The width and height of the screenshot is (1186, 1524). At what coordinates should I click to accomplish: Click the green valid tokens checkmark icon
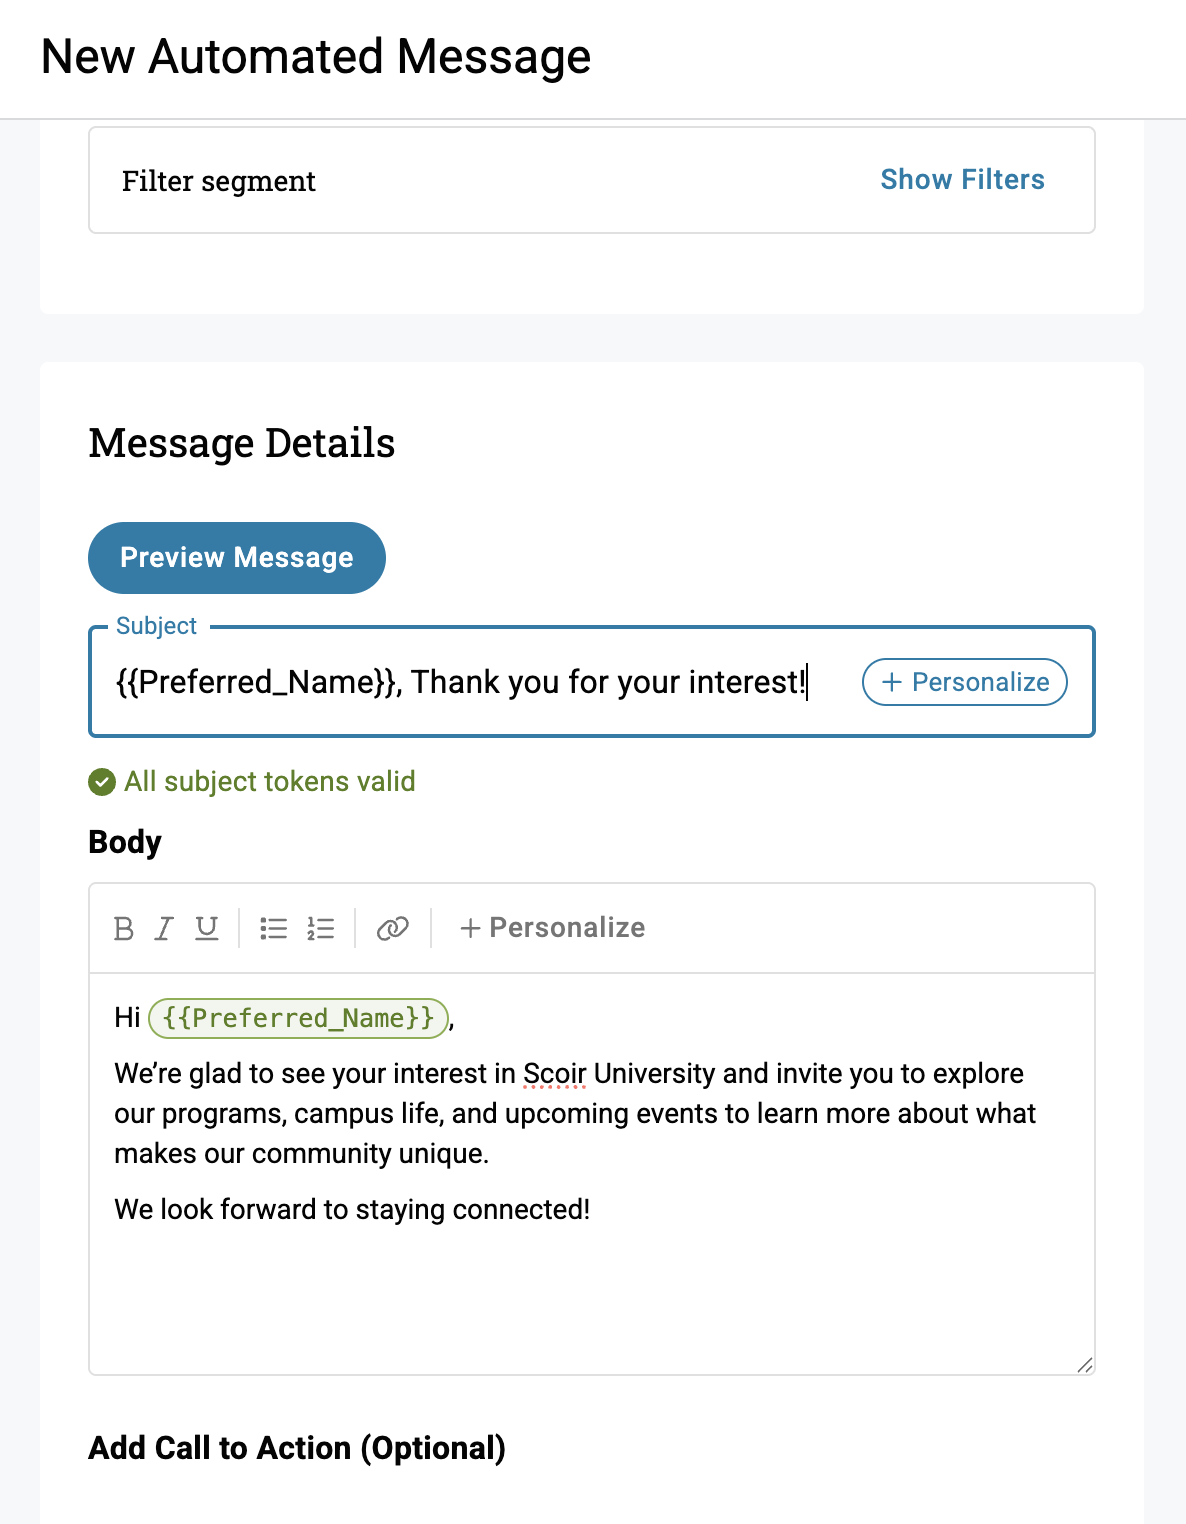pos(102,782)
